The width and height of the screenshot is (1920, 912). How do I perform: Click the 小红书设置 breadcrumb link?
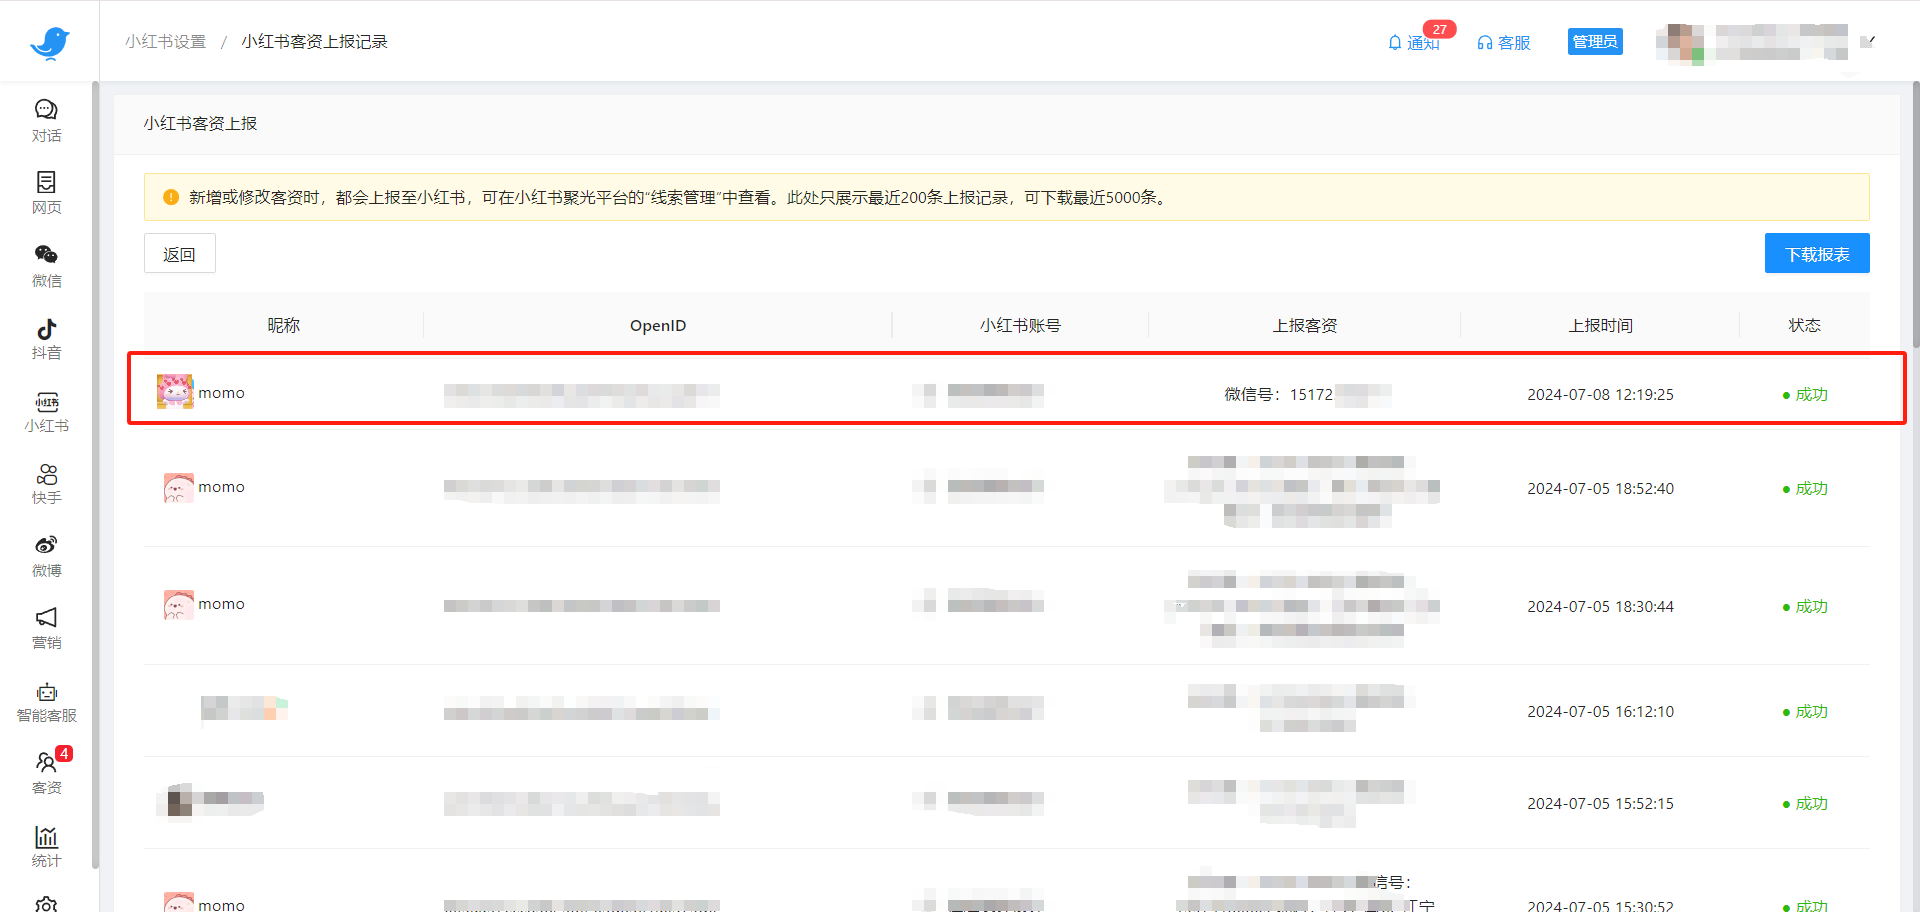(165, 42)
